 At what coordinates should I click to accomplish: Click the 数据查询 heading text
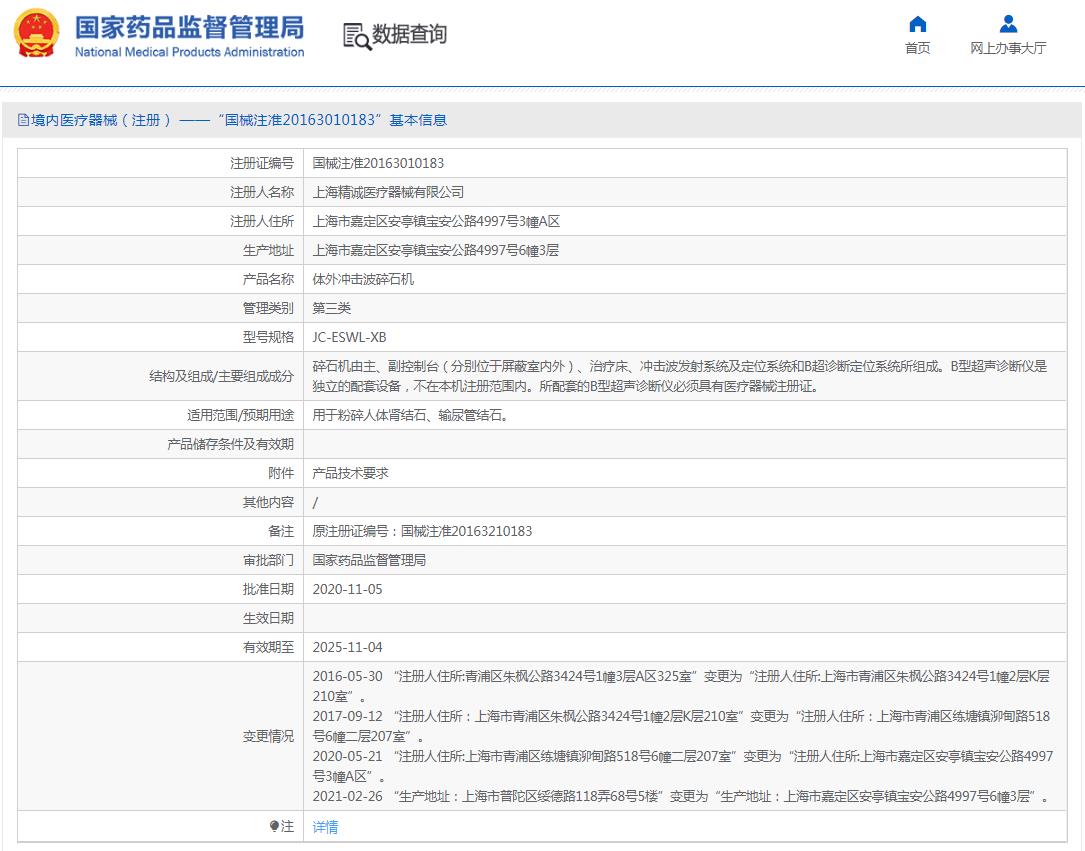click(x=410, y=35)
